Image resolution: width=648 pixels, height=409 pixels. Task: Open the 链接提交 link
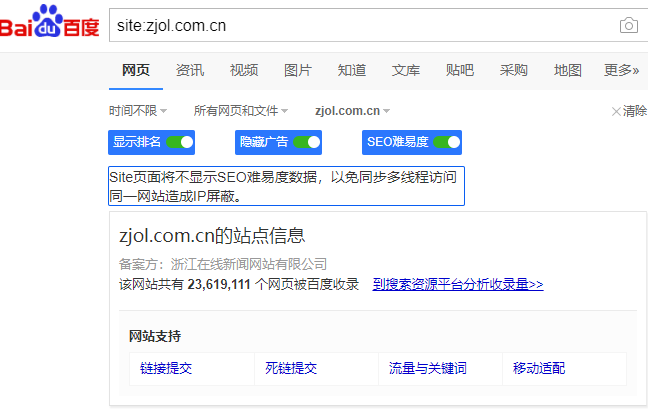click(x=166, y=368)
